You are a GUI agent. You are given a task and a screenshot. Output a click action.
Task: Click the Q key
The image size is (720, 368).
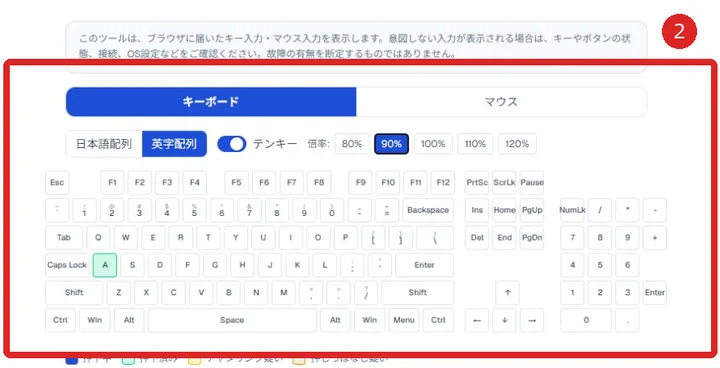98,238
